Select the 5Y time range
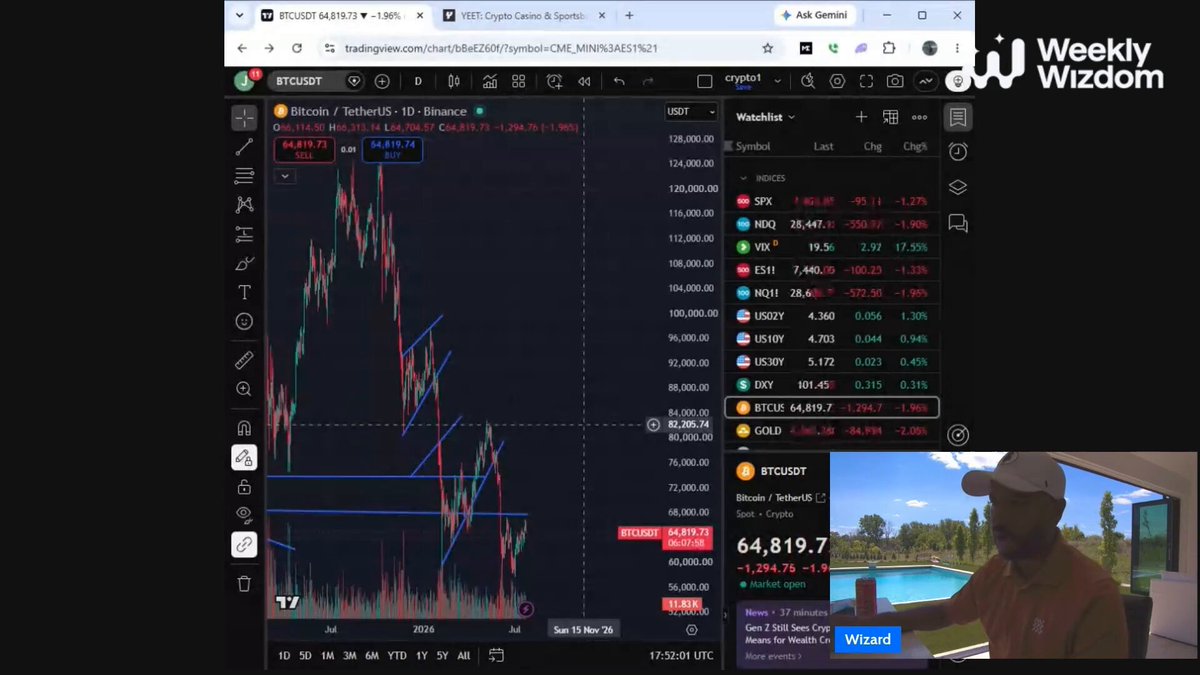This screenshot has width=1200, height=675. (442, 655)
